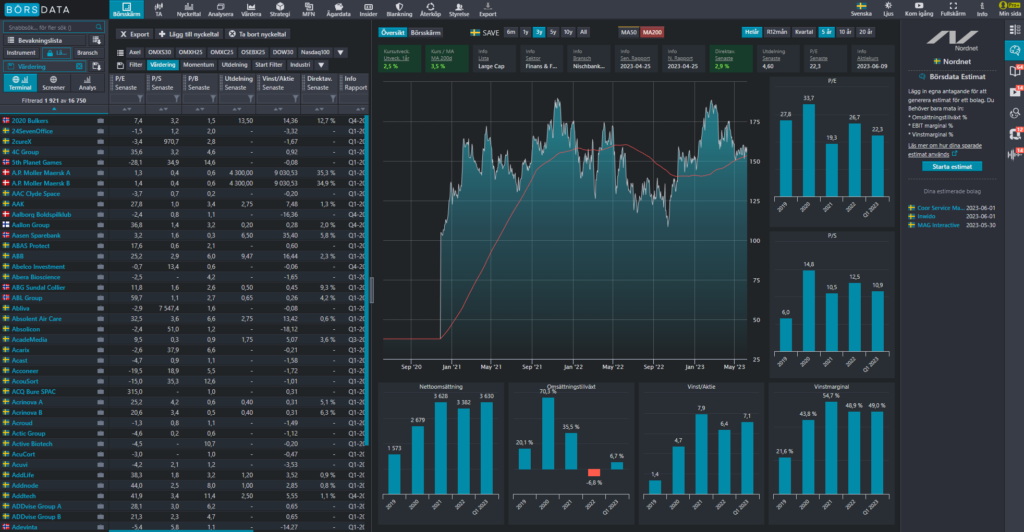Expand the dropdown arrow after Industri
Viewport: 1024px width, 532px height.
coord(321,65)
